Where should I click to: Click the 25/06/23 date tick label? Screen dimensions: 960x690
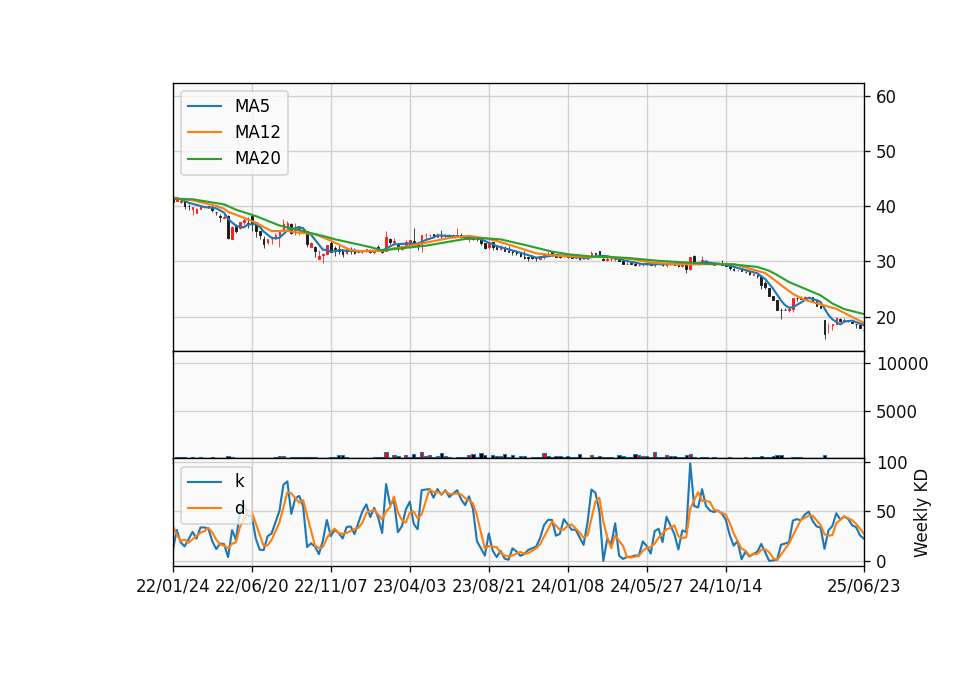[x=864, y=587]
